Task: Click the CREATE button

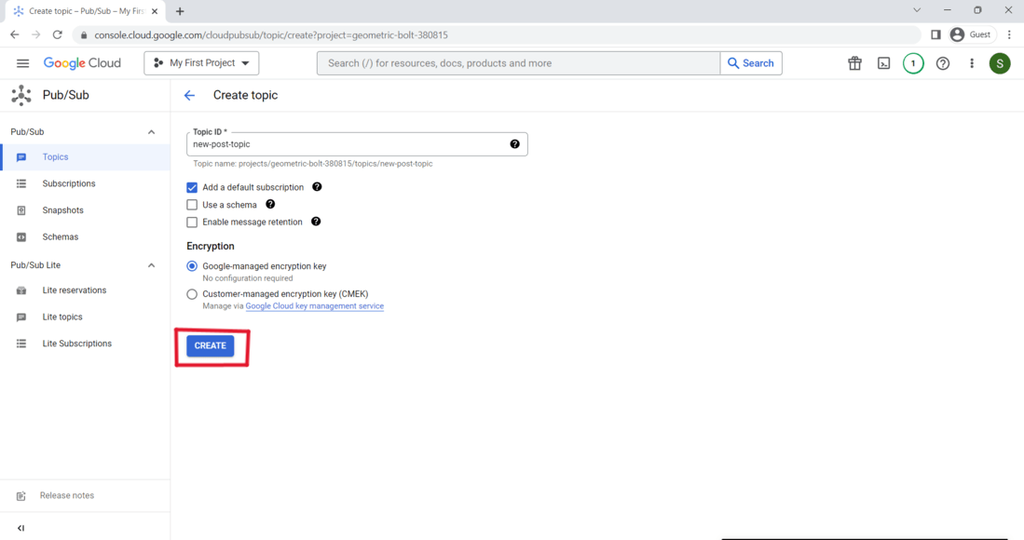Action: click(x=210, y=346)
